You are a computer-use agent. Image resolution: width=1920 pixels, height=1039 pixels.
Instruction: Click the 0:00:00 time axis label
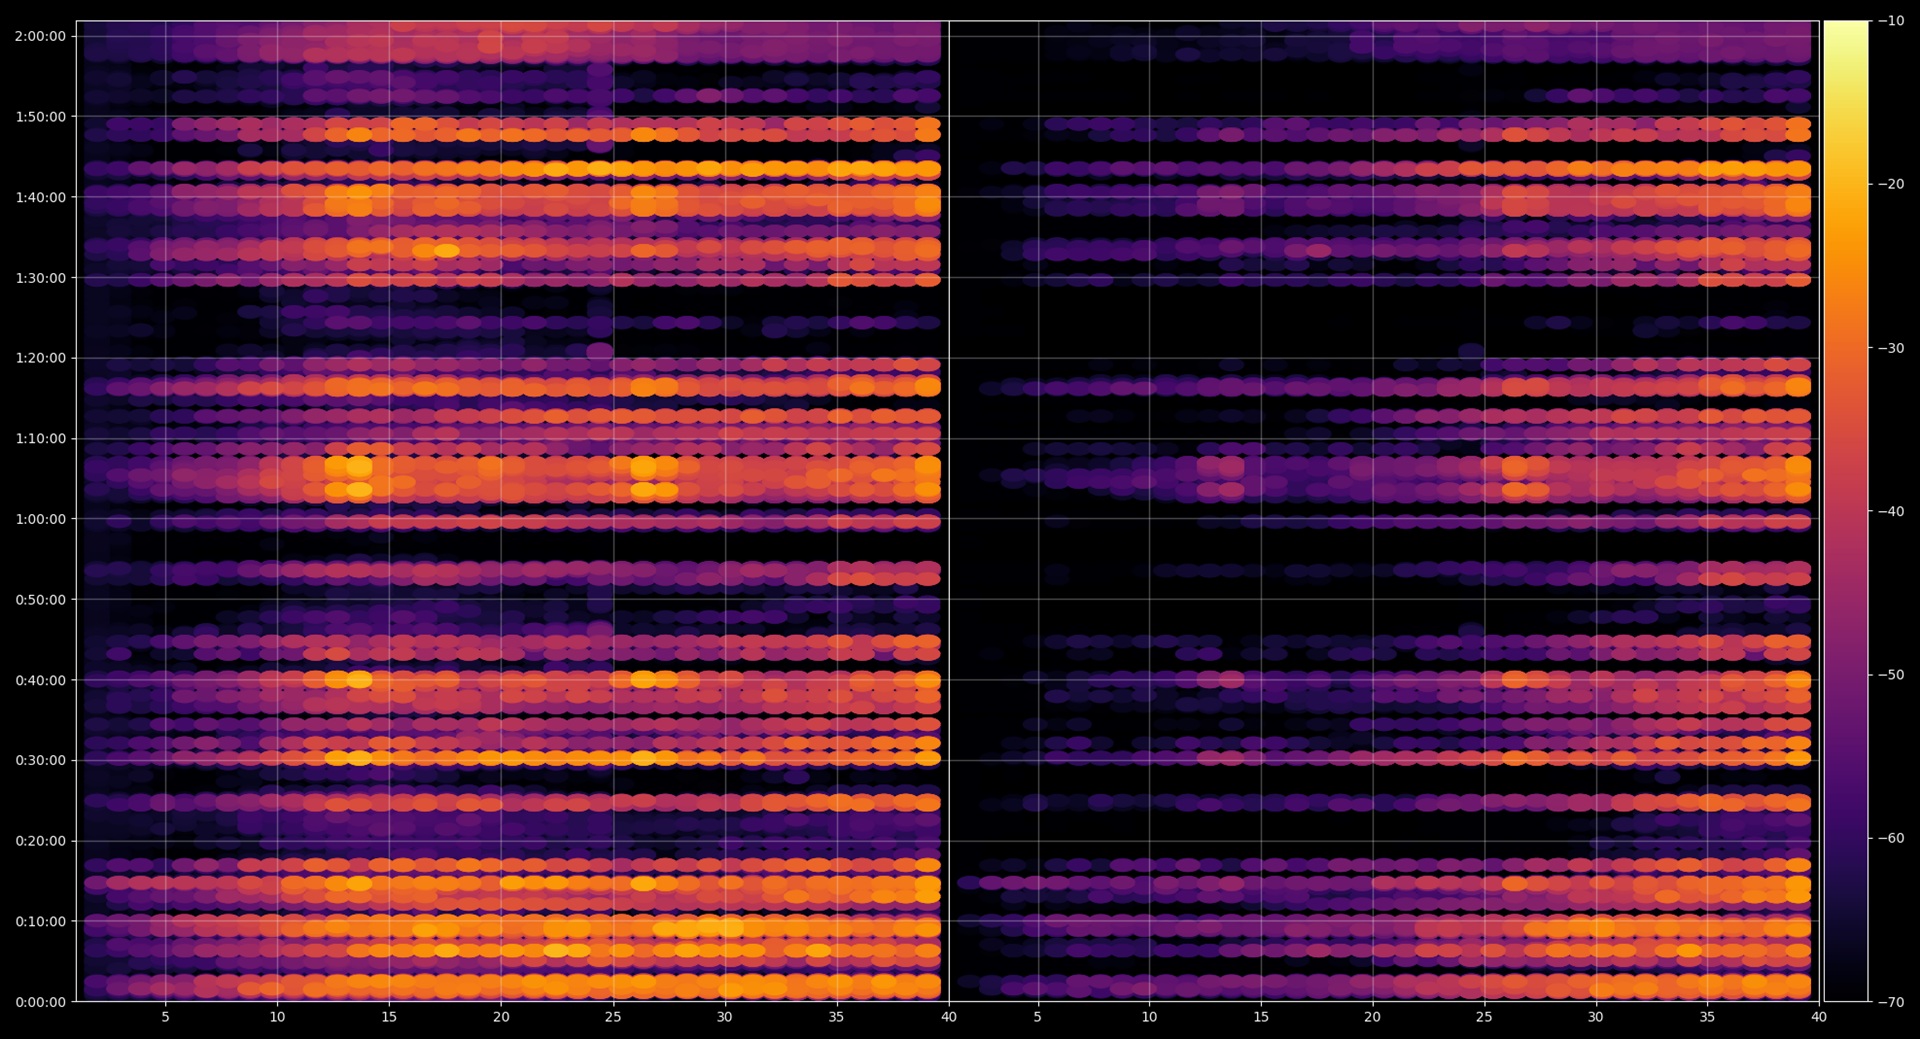click(40, 1002)
